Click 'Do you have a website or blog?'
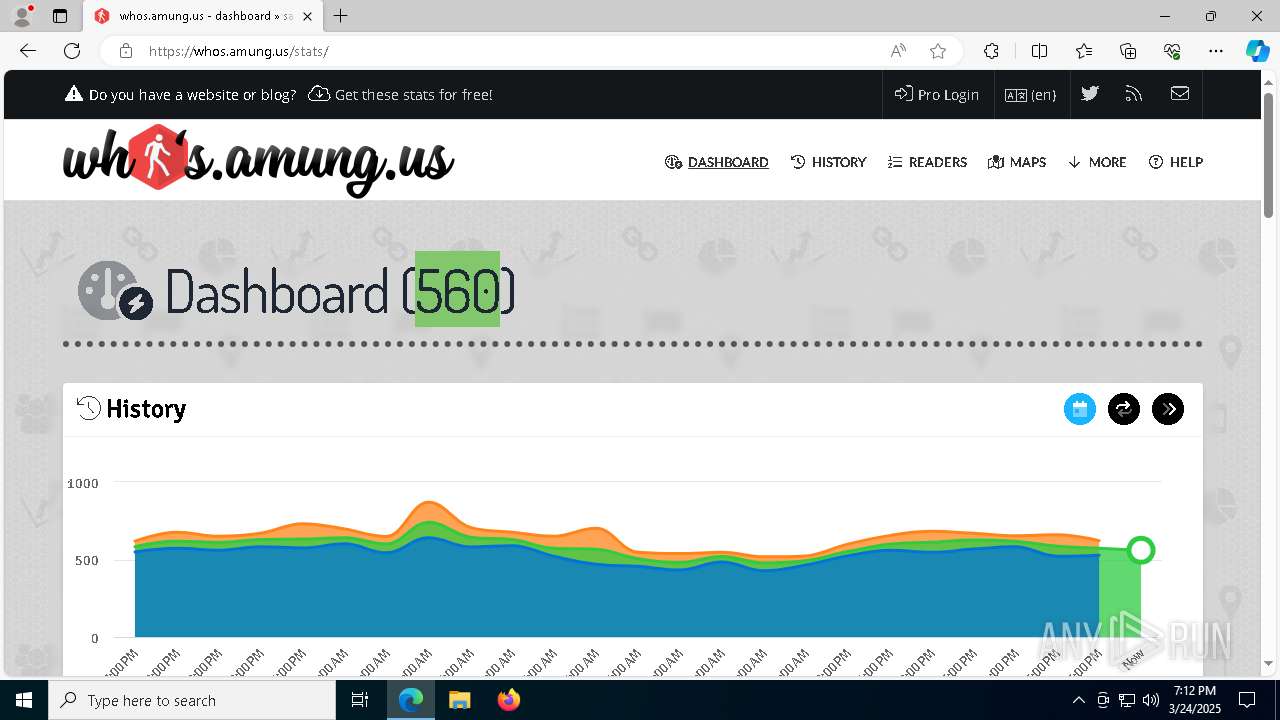 (181, 94)
